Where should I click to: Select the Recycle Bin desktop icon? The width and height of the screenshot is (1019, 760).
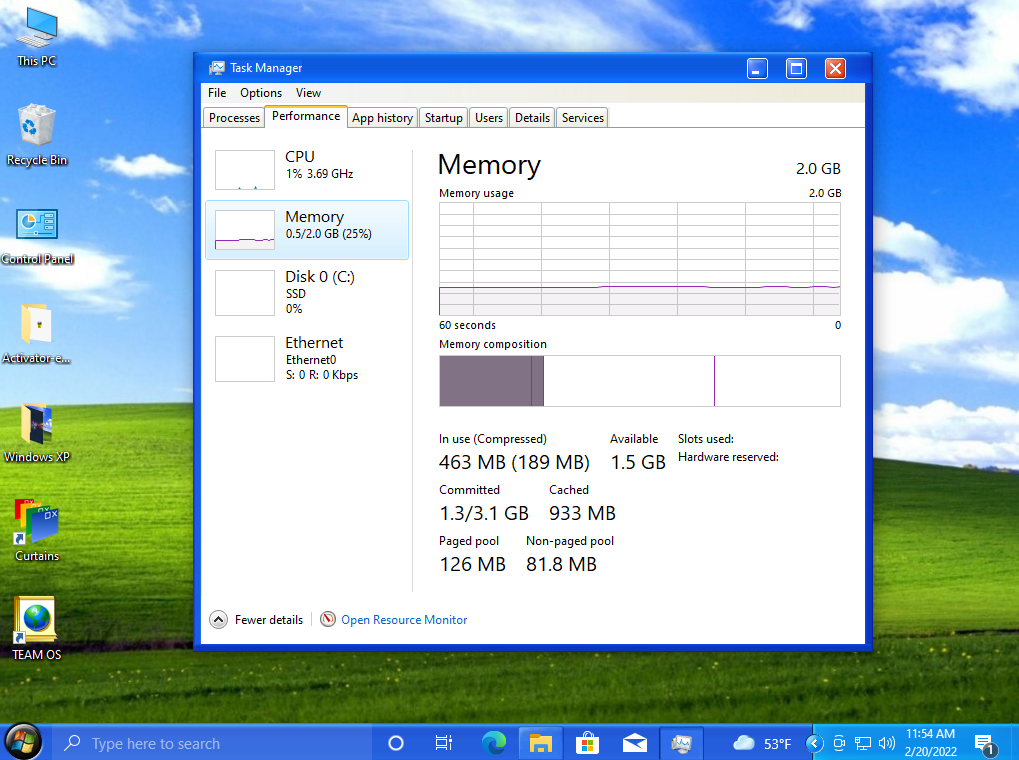(37, 135)
